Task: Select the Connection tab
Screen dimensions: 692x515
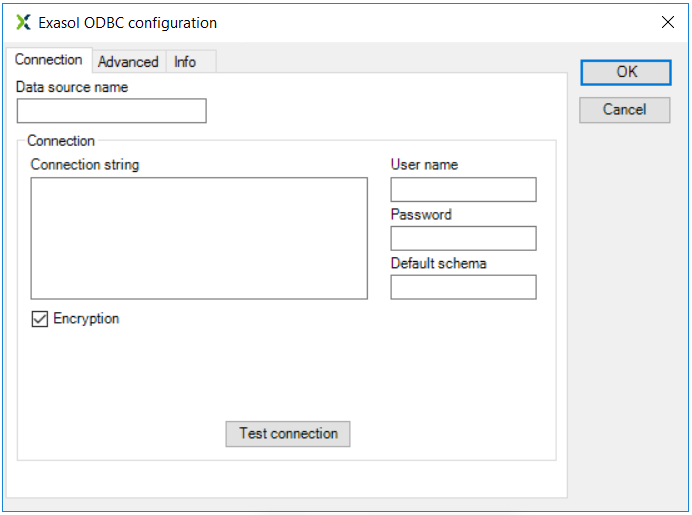Action: 49,60
